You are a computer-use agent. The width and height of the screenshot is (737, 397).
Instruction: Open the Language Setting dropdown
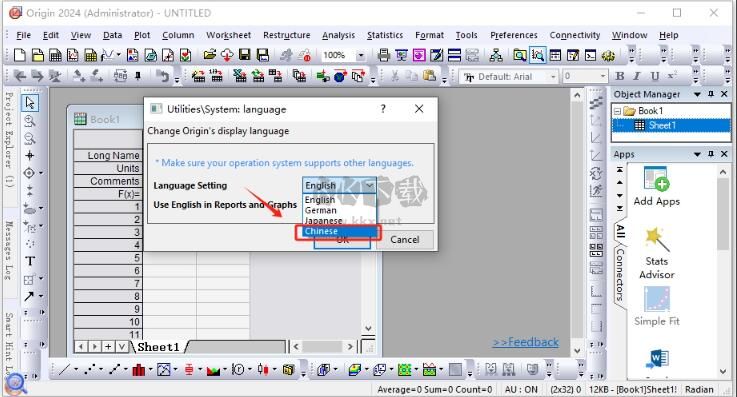click(339, 185)
